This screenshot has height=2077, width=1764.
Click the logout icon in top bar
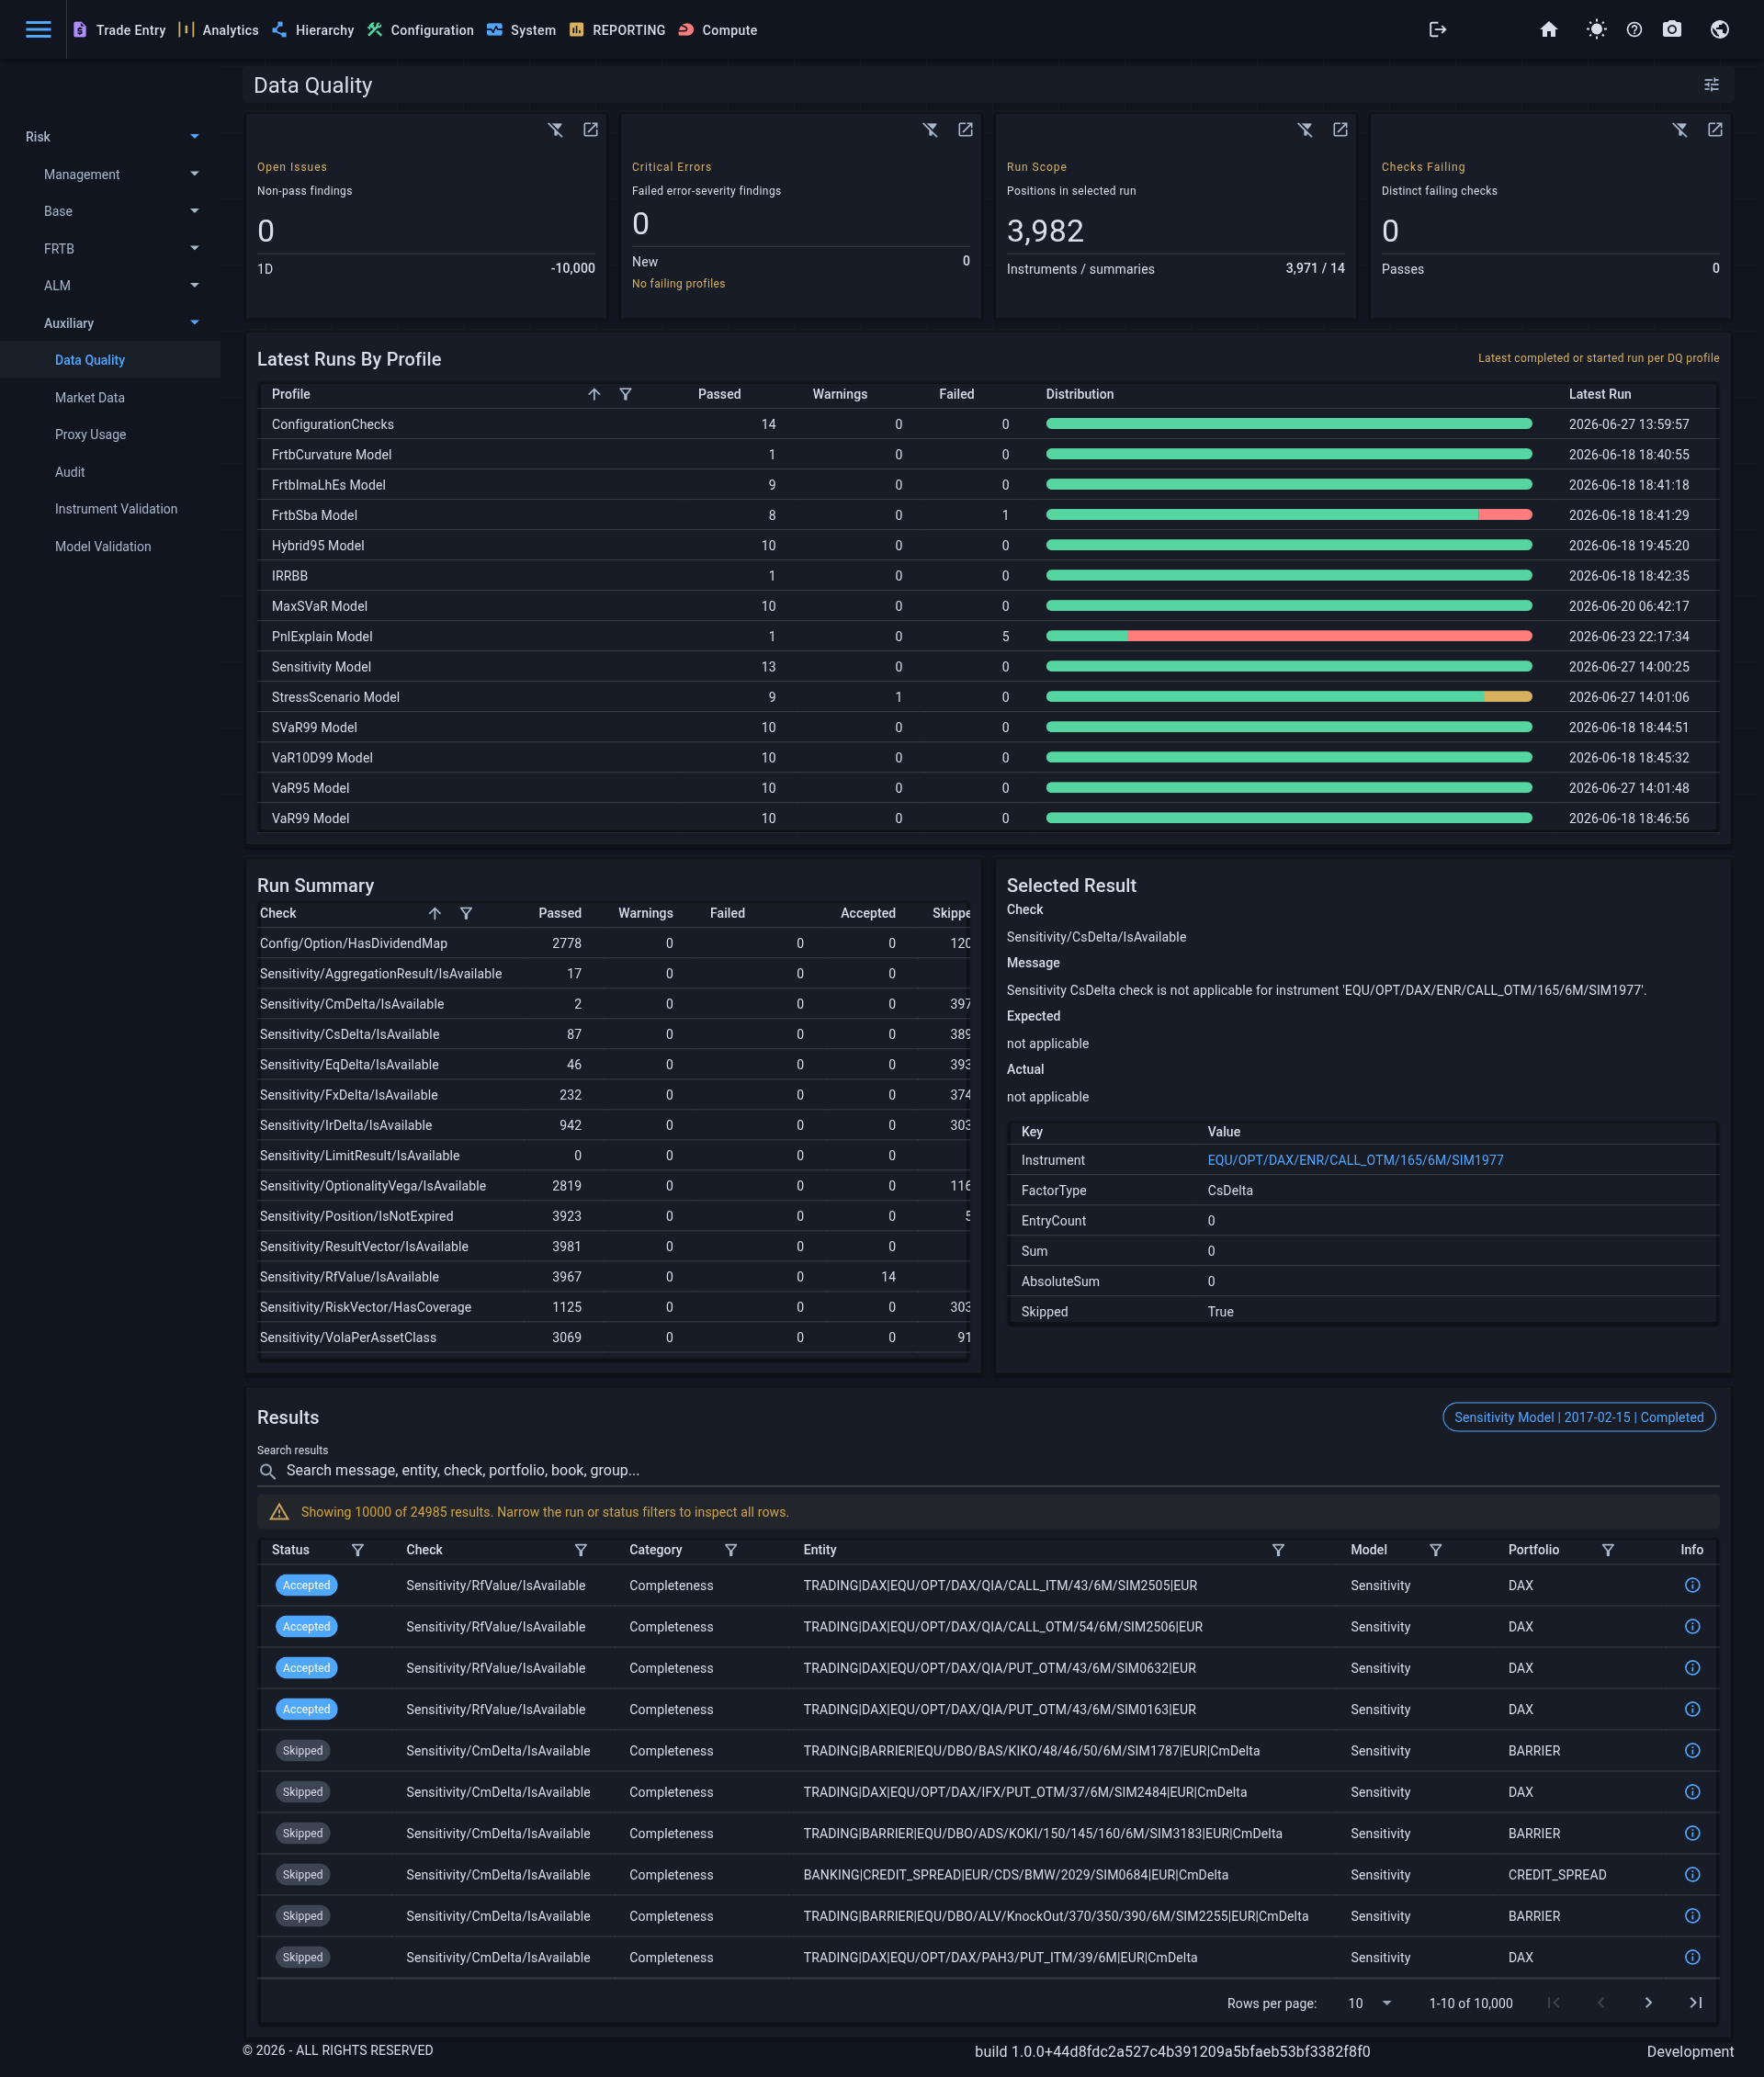coord(1437,30)
